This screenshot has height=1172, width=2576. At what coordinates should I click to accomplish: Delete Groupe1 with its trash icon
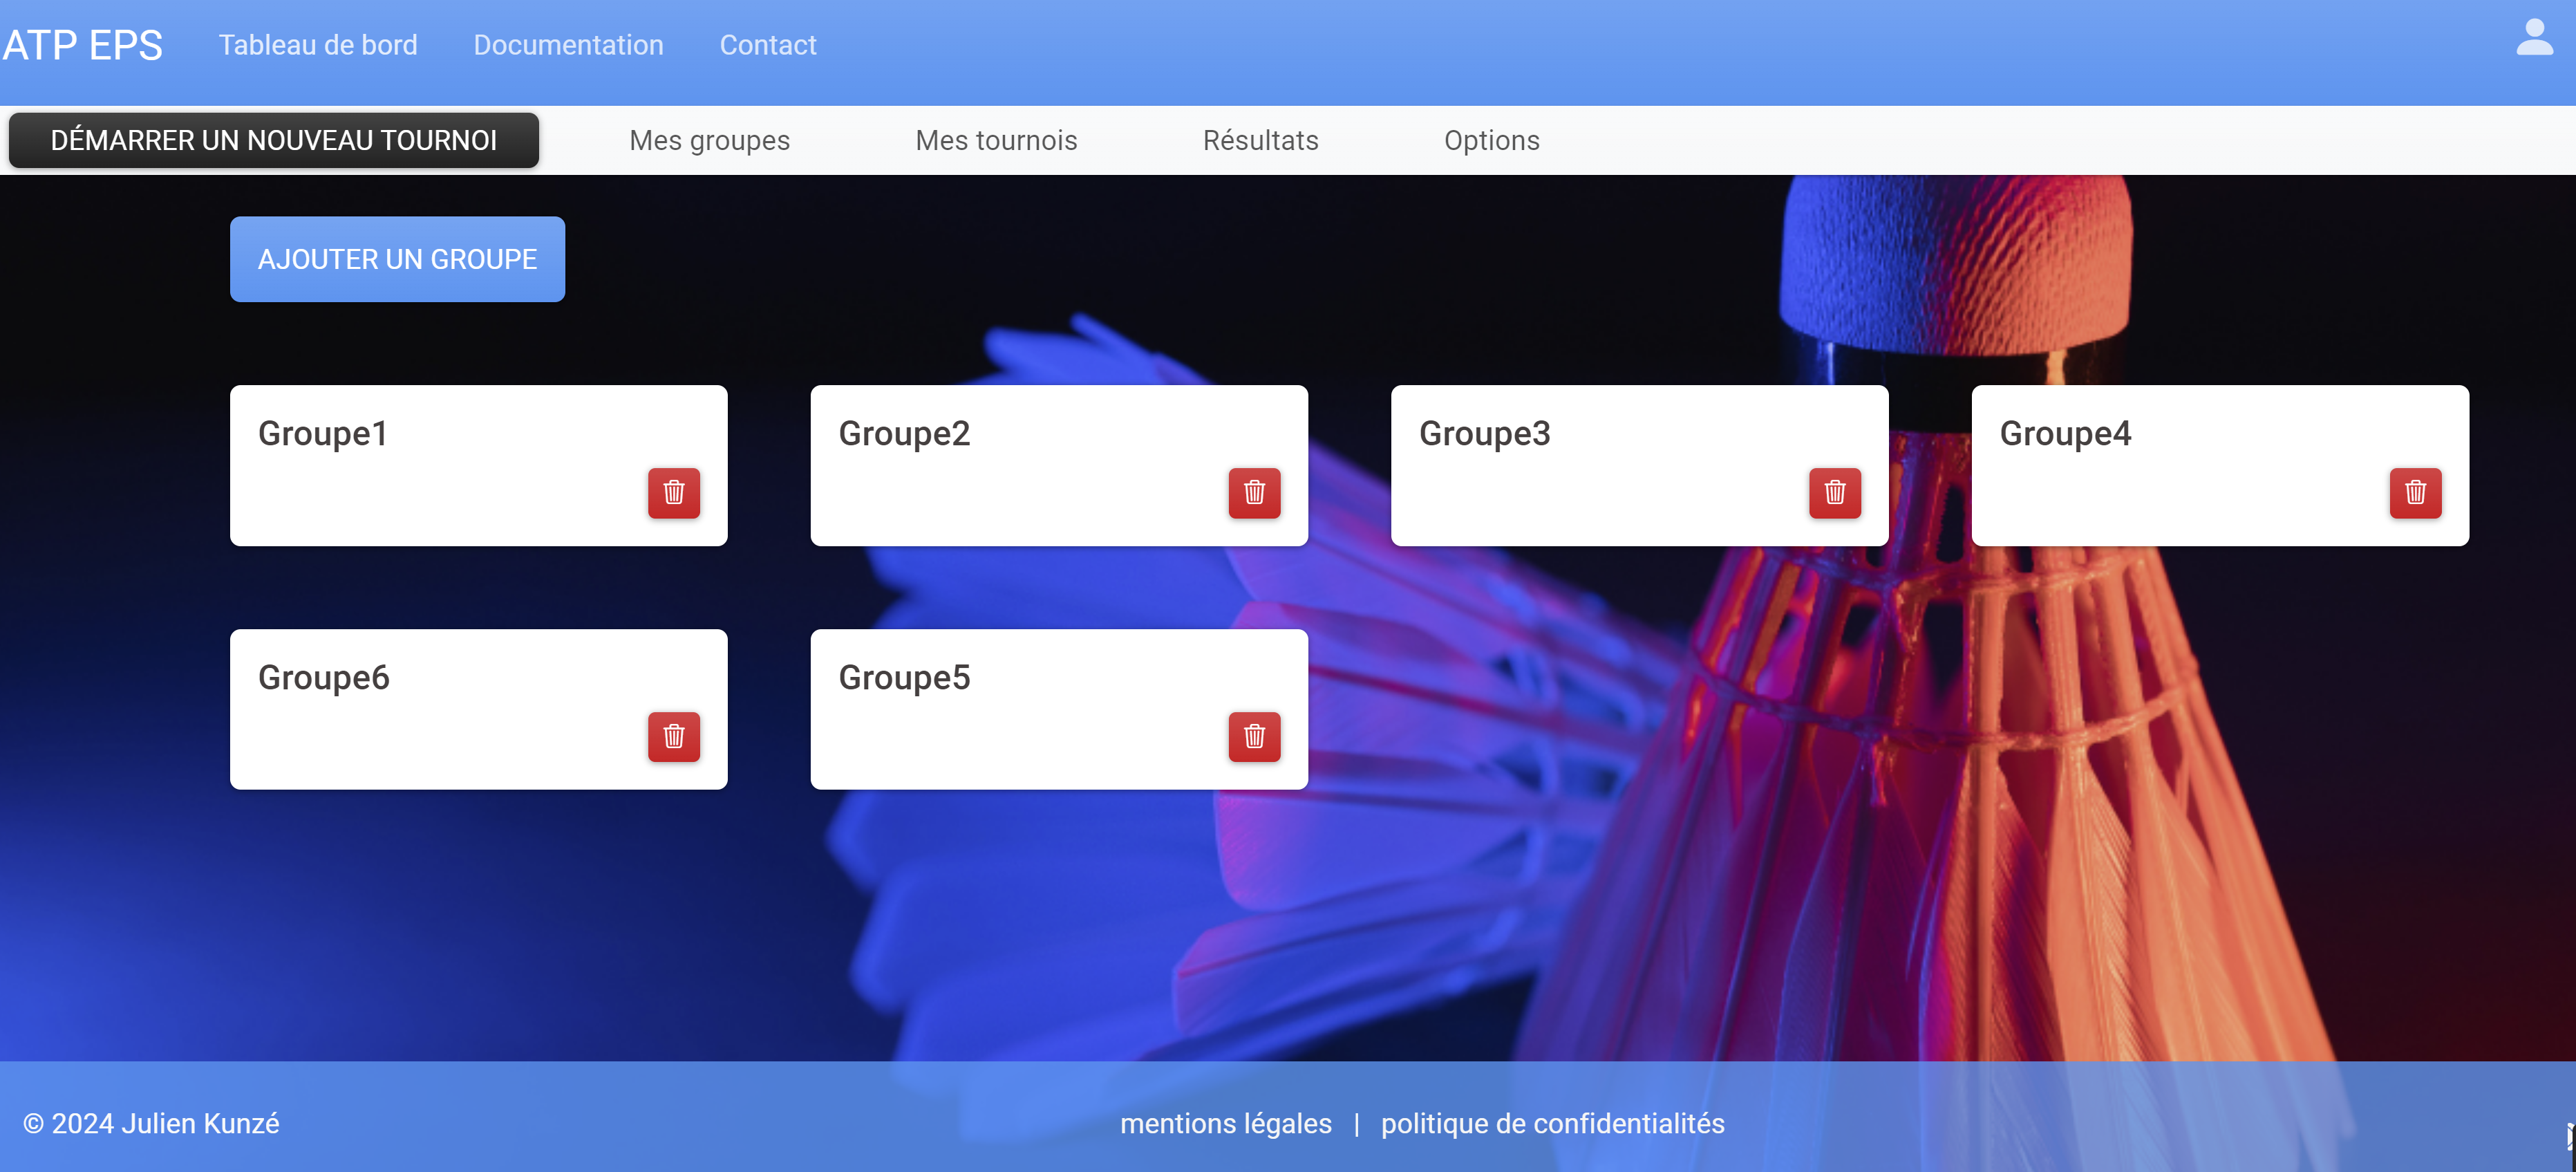(673, 492)
